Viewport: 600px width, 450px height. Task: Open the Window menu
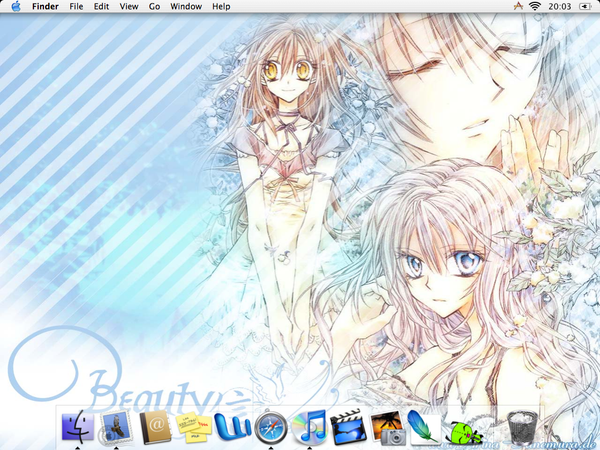[x=186, y=7]
